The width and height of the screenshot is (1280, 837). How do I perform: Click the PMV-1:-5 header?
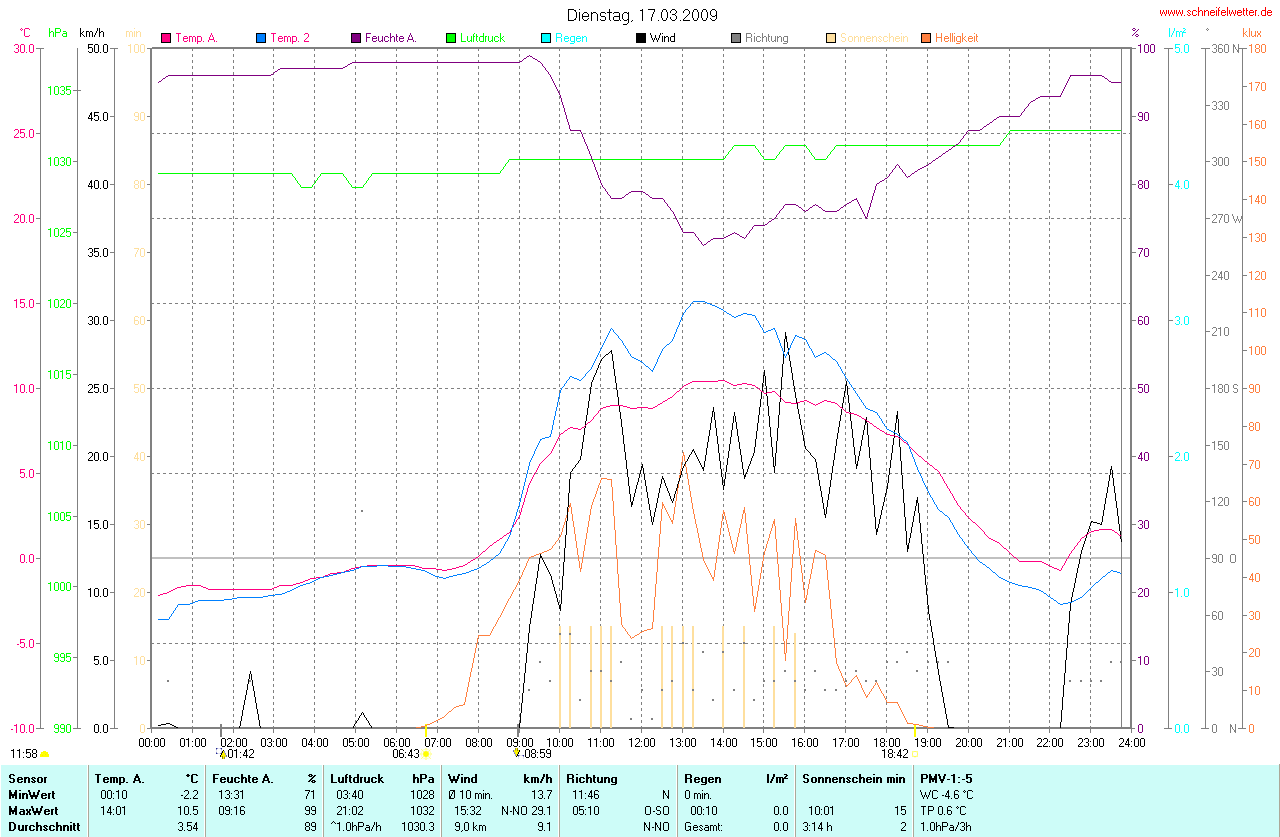pos(946,778)
